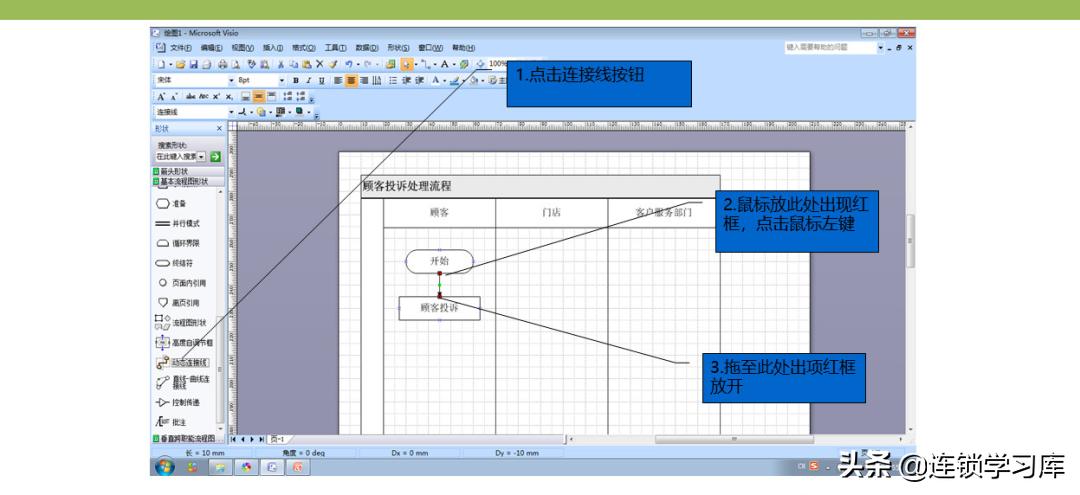Open the 工具 menu
This screenshot has width=1080, height=495.
pos(335,48)
